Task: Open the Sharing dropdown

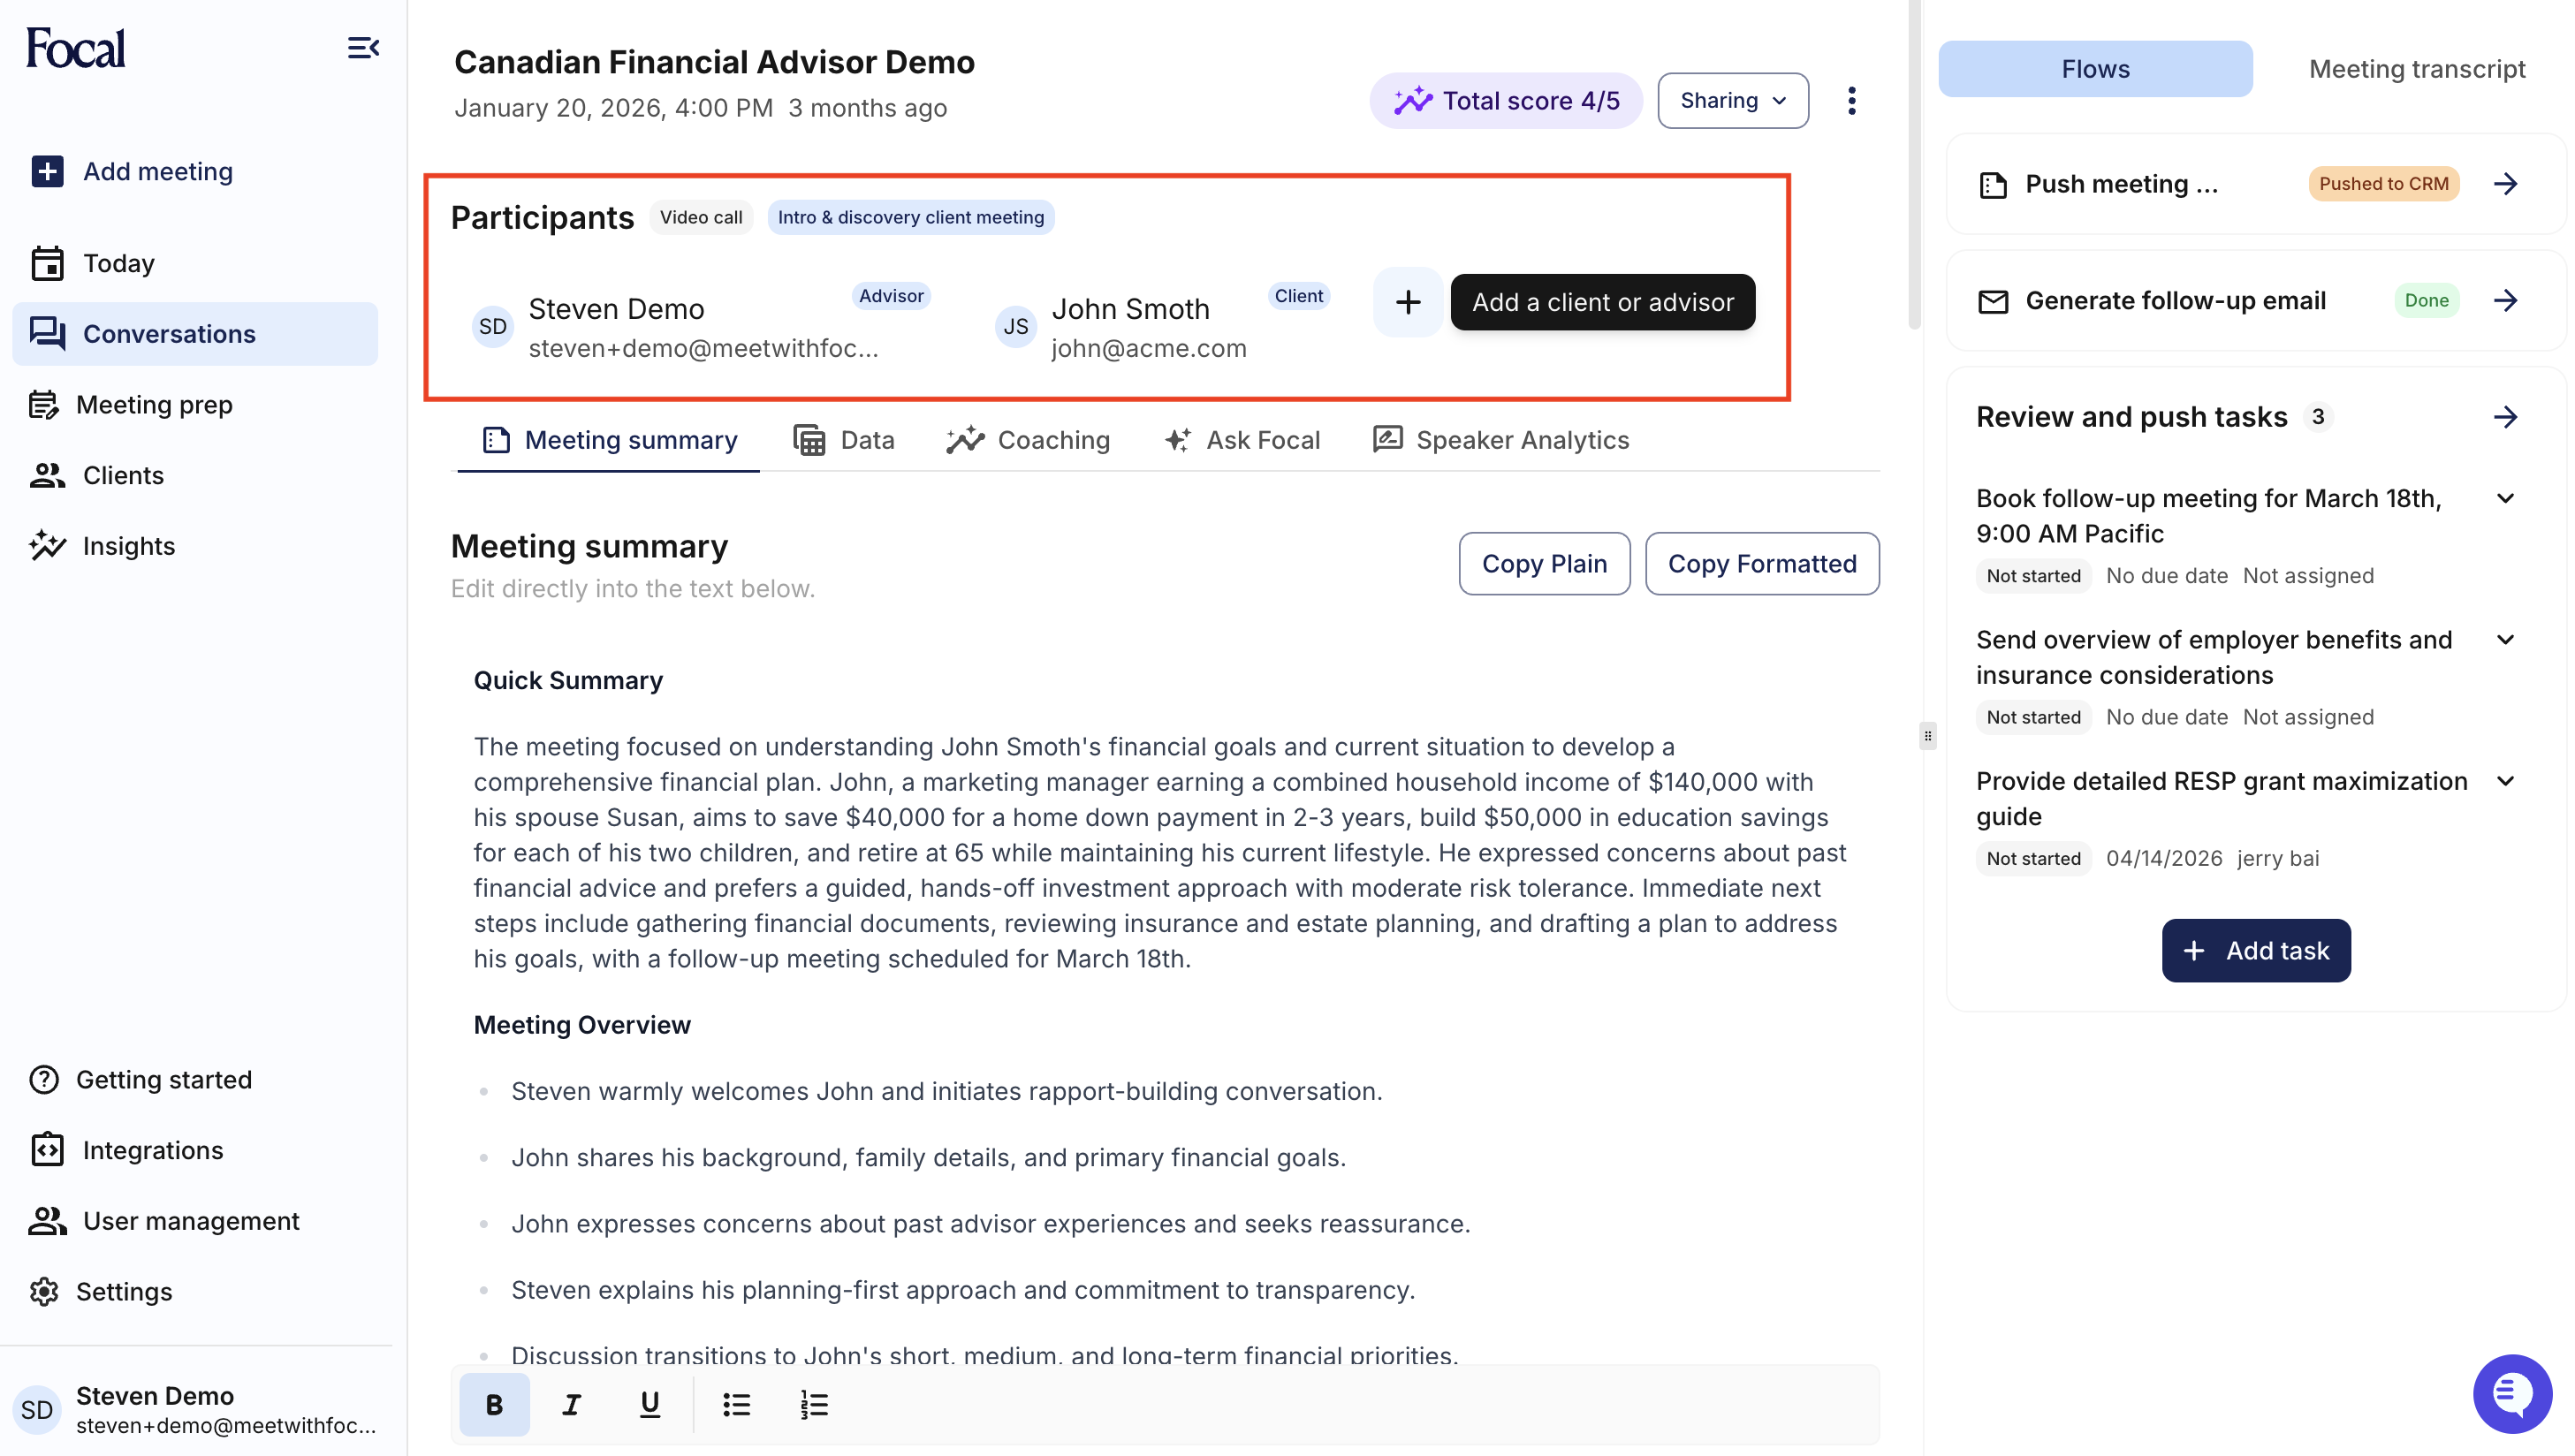Action: pyautogui.click(x=1732, y=101)
